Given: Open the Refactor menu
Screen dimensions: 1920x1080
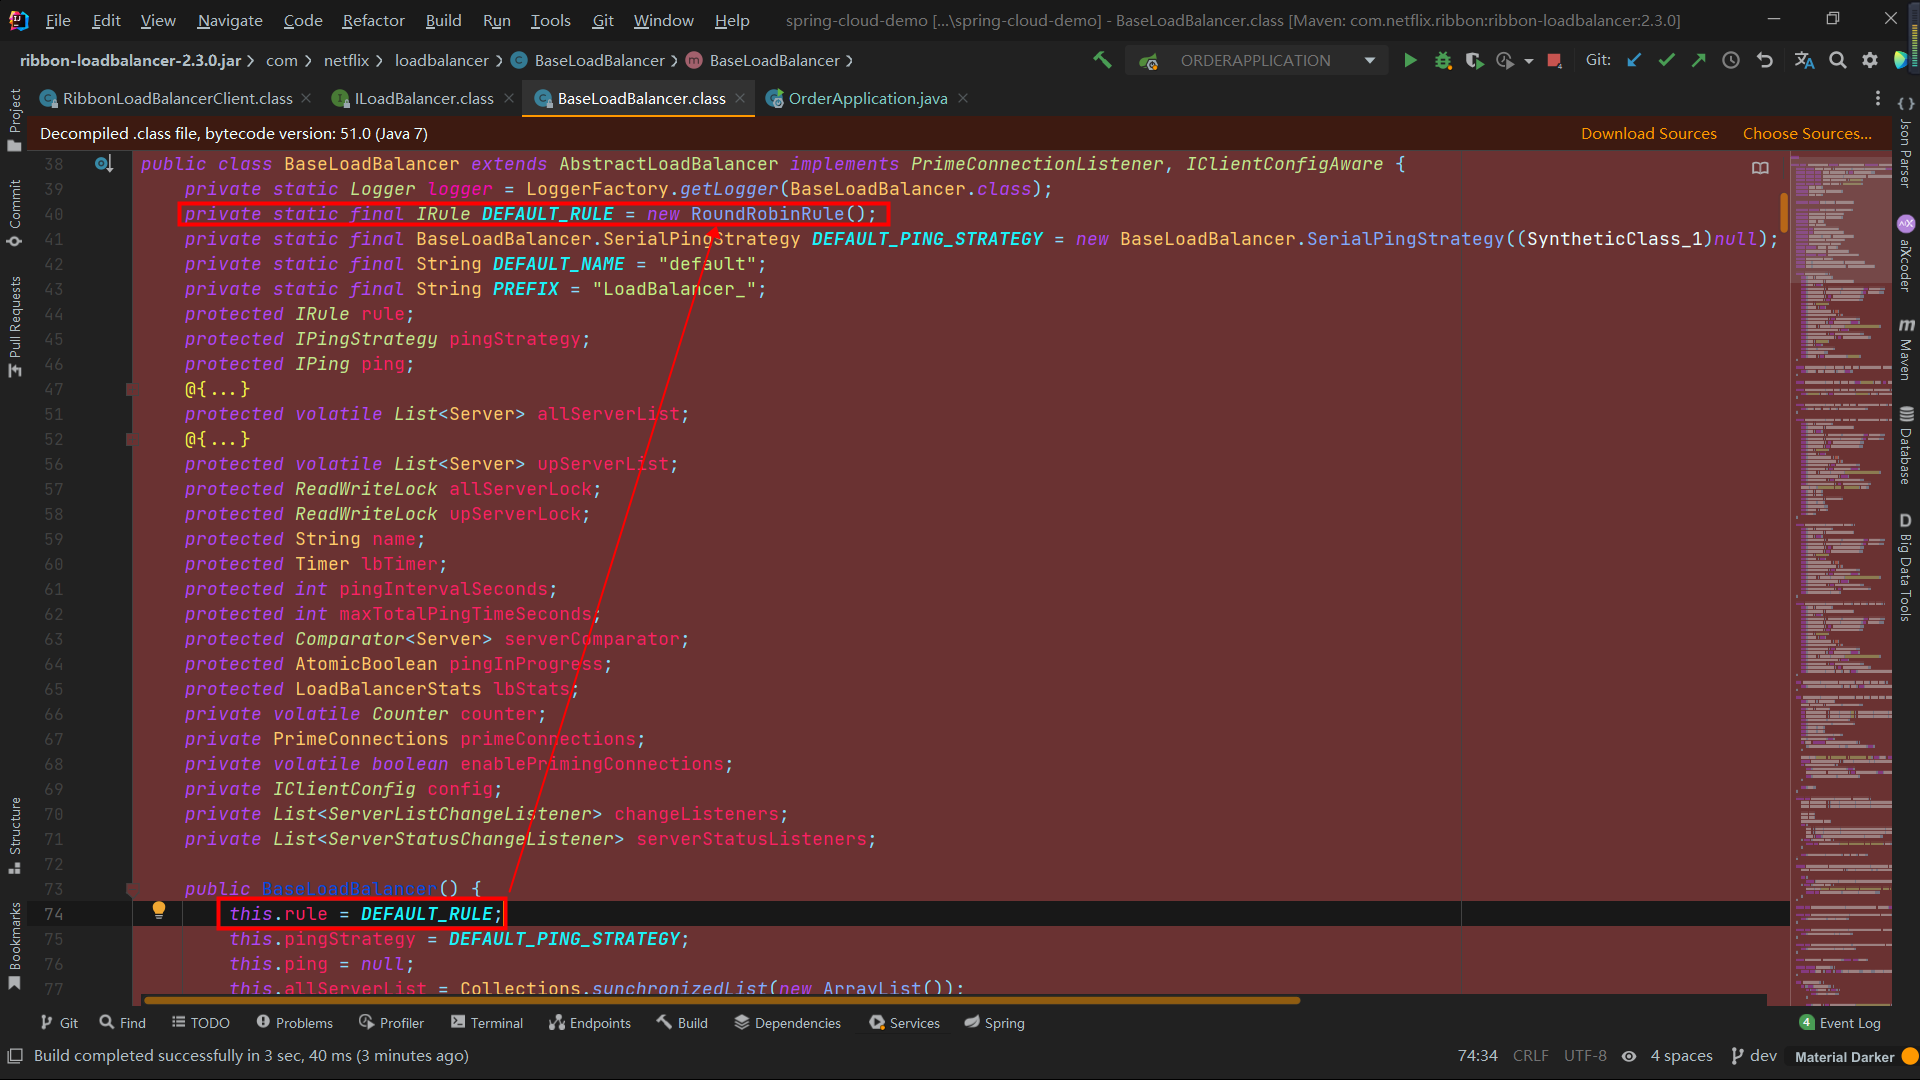Looking at the screenshot, I should coord(373,20).
